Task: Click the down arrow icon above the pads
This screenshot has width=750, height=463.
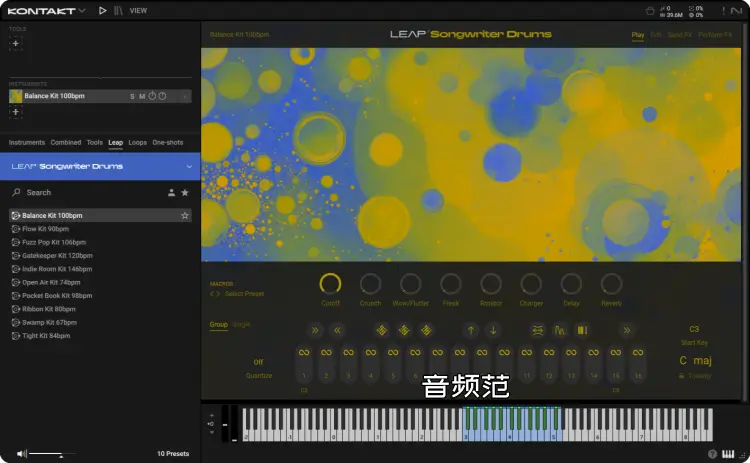Action: point(493,330)
